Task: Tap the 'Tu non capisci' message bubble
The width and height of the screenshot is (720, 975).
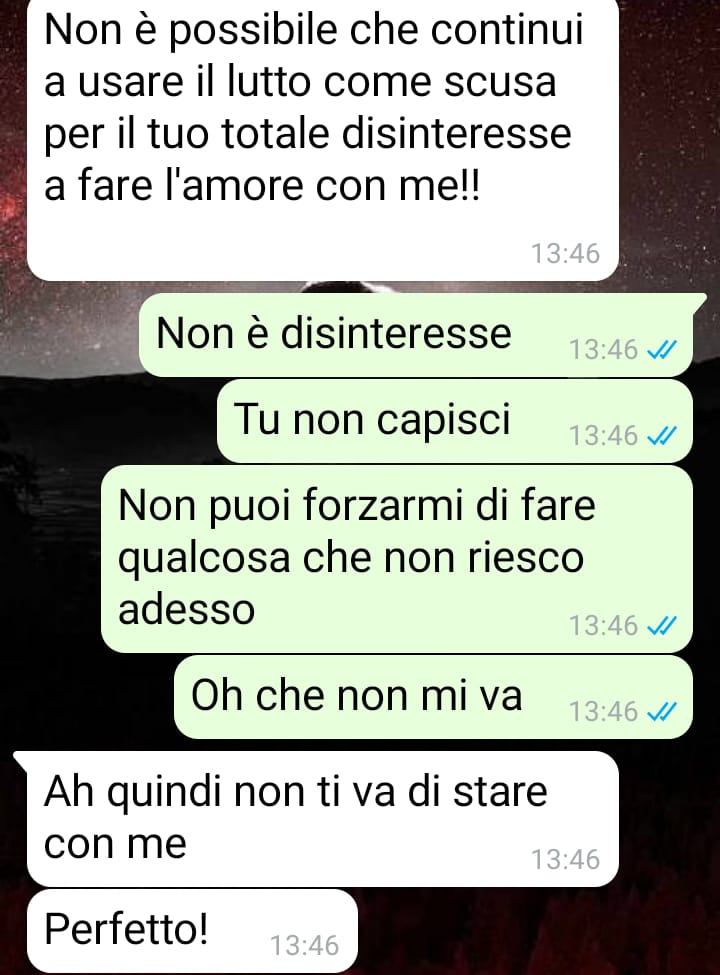Action: 455,421
